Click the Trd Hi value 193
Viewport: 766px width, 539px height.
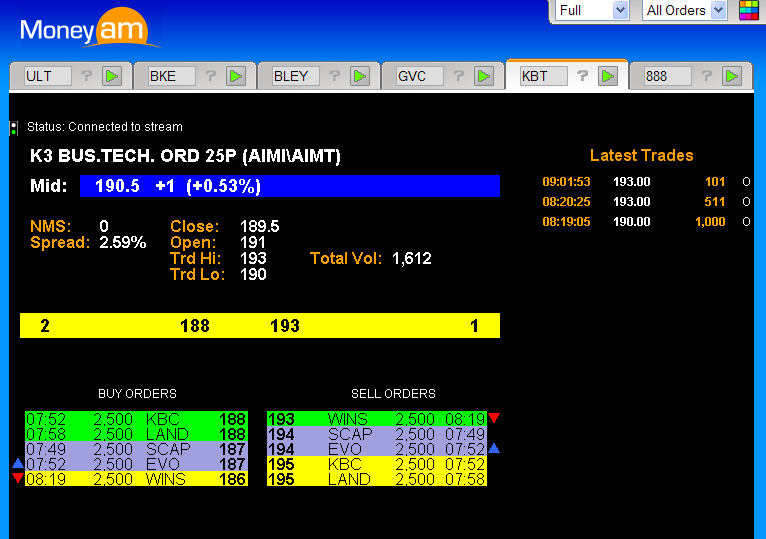[253, 259]
